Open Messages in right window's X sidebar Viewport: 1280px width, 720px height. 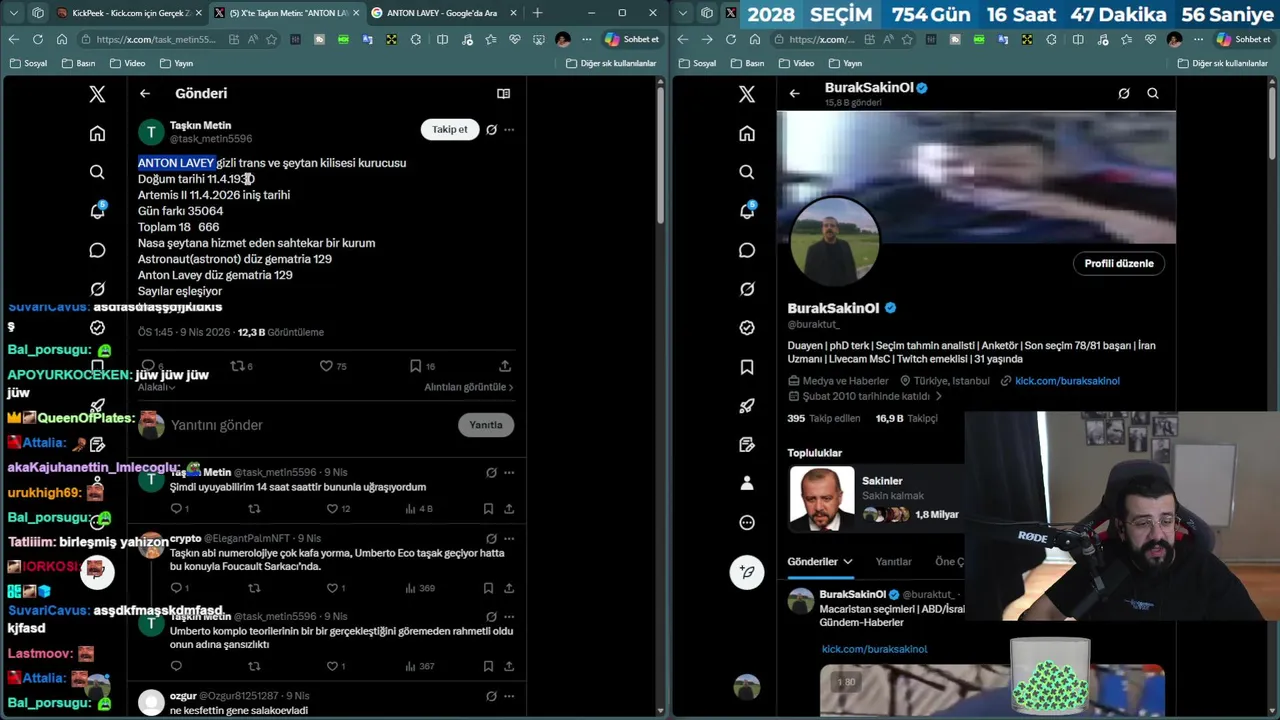coord(747,250)
